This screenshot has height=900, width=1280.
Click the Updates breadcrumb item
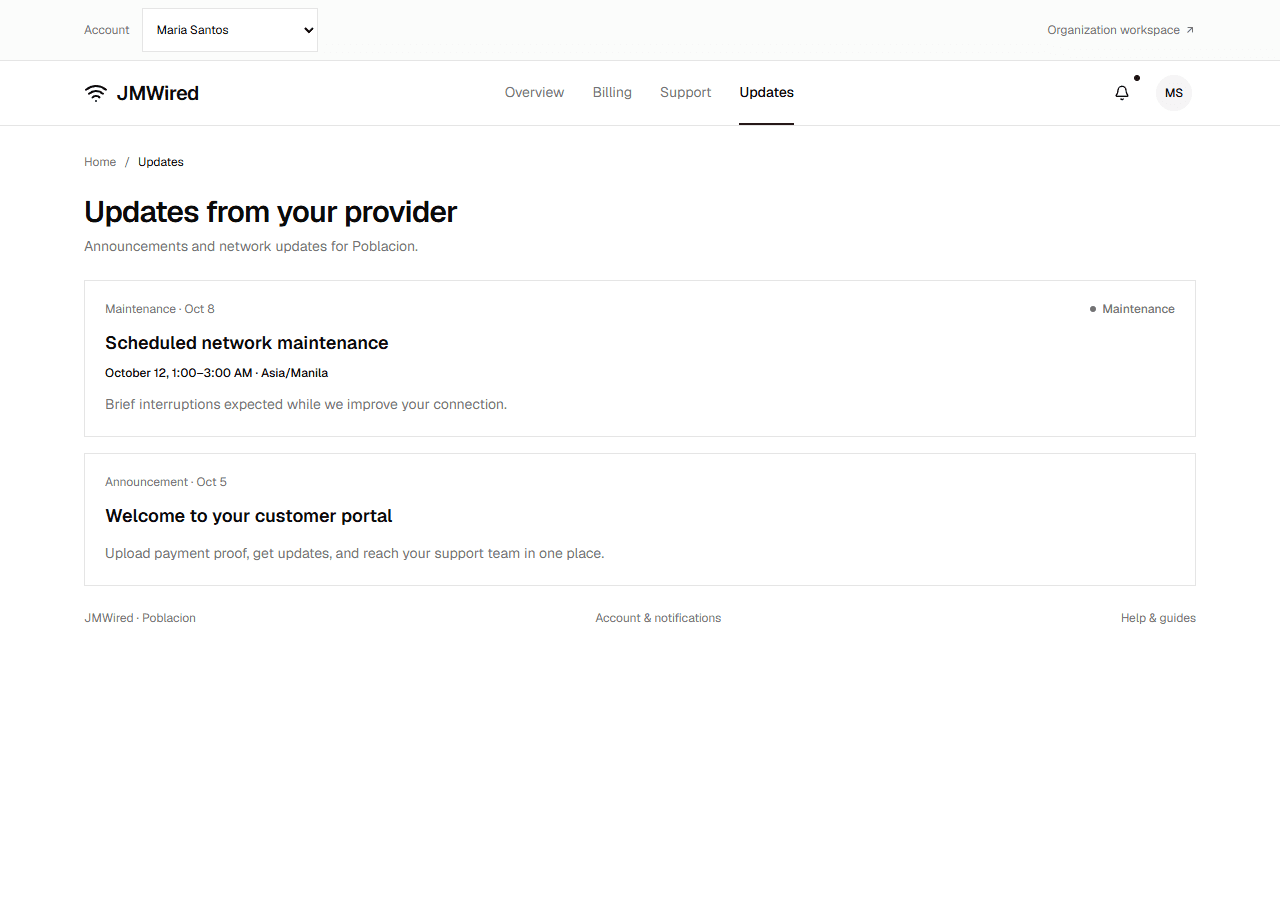pyautogui.click(x=161, y=162)
